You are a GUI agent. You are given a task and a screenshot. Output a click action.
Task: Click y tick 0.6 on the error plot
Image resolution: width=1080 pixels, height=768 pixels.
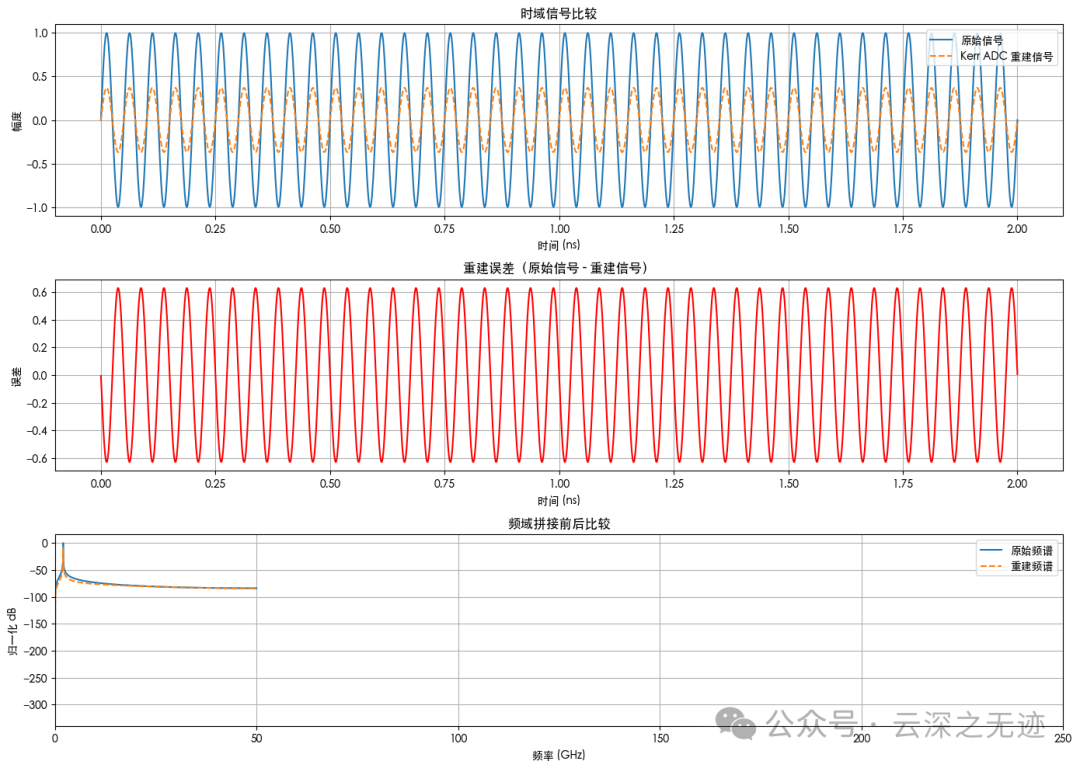tap(41, 293)
